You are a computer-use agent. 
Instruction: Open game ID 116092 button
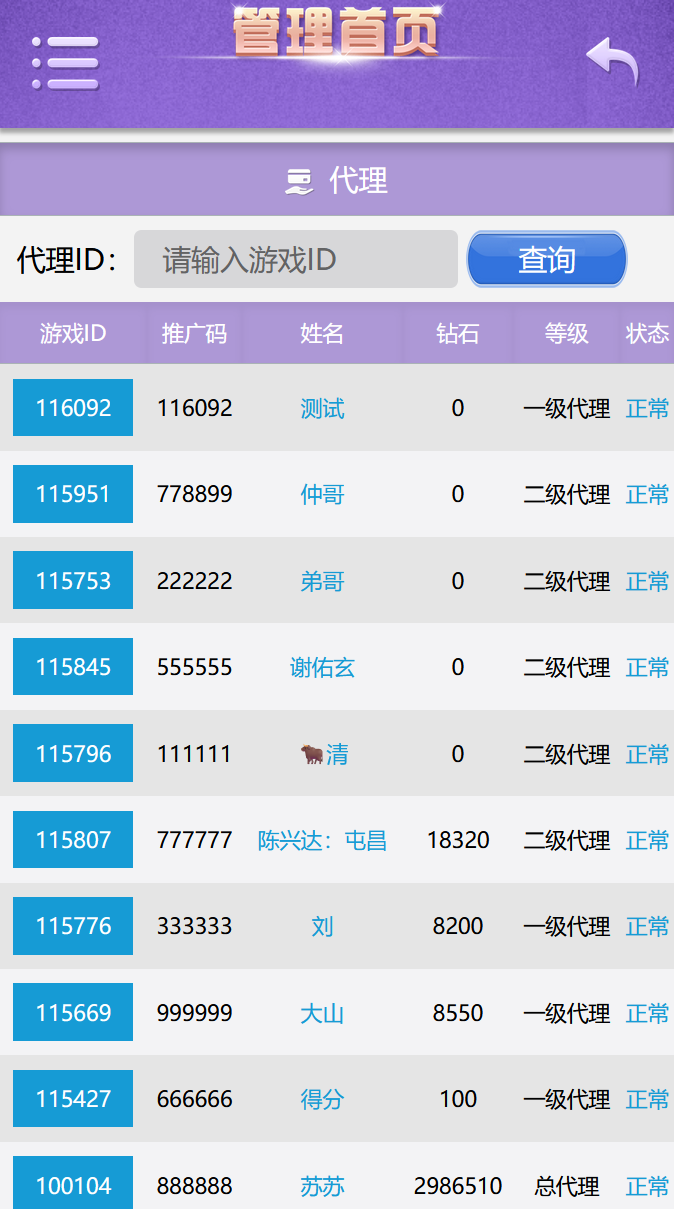73,408
